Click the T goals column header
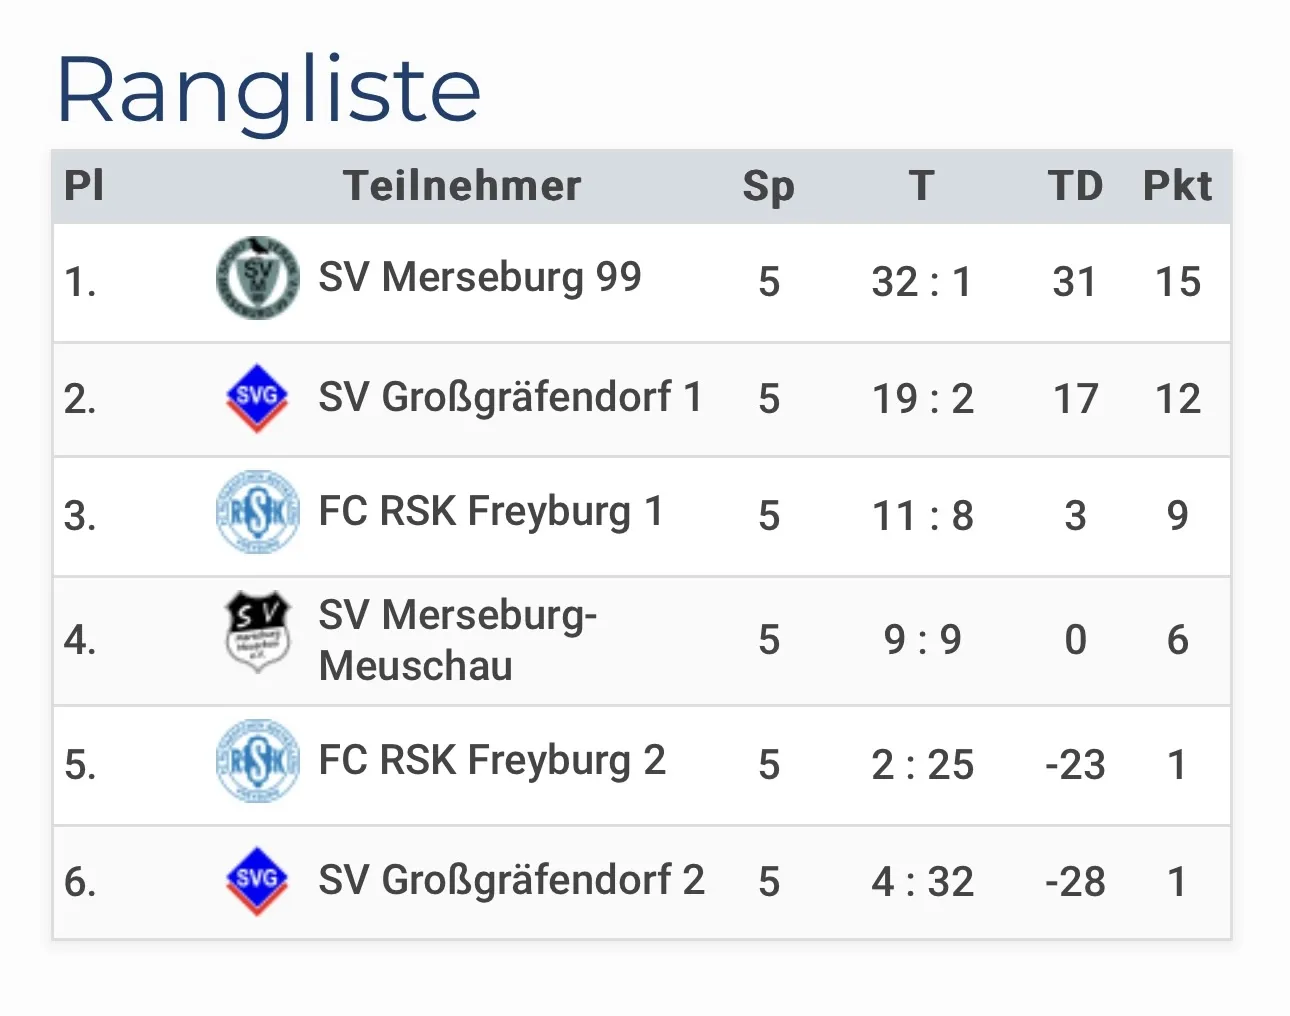Image resolution: width=1290 pixels, height=1016 pixels. [922, 186]
